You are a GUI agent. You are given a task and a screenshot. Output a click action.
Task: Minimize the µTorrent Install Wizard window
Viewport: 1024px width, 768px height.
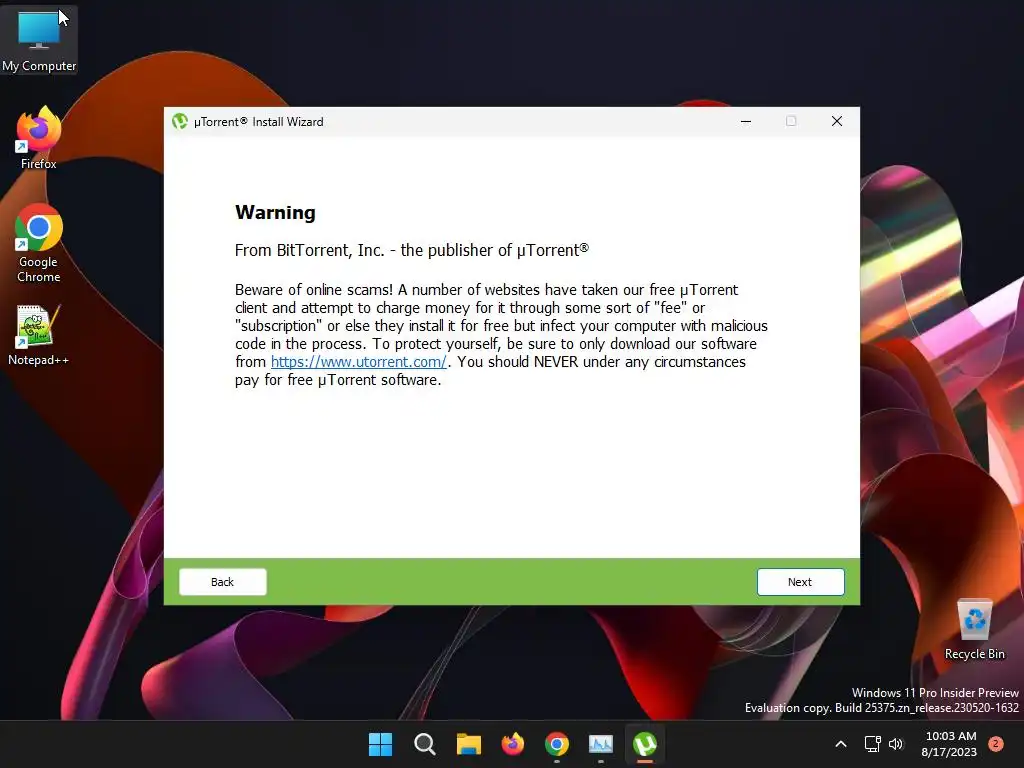tap(746, 121)
